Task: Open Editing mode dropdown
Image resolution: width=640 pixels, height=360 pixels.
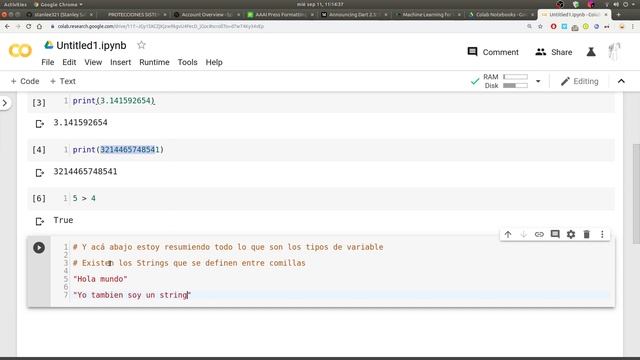Action: click(x=580, y=81)
